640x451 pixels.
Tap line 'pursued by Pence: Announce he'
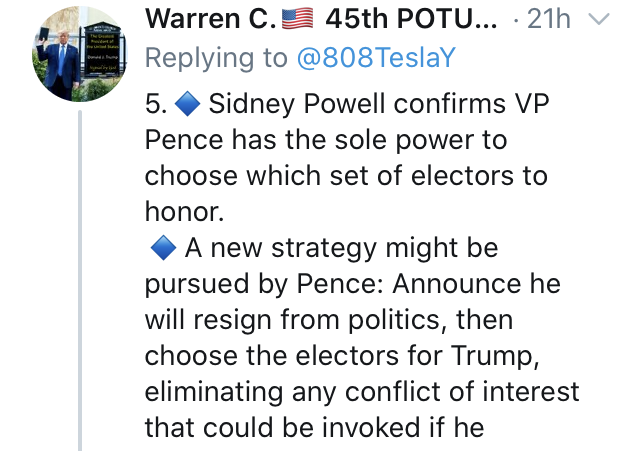tap(353, 284)
